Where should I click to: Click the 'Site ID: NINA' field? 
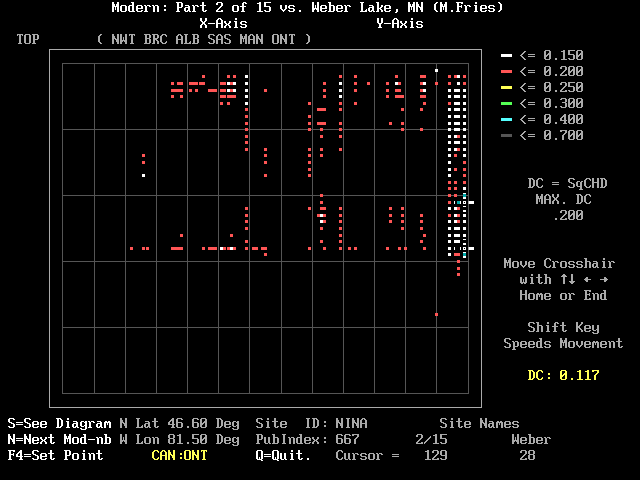click(x=311, y=424)
